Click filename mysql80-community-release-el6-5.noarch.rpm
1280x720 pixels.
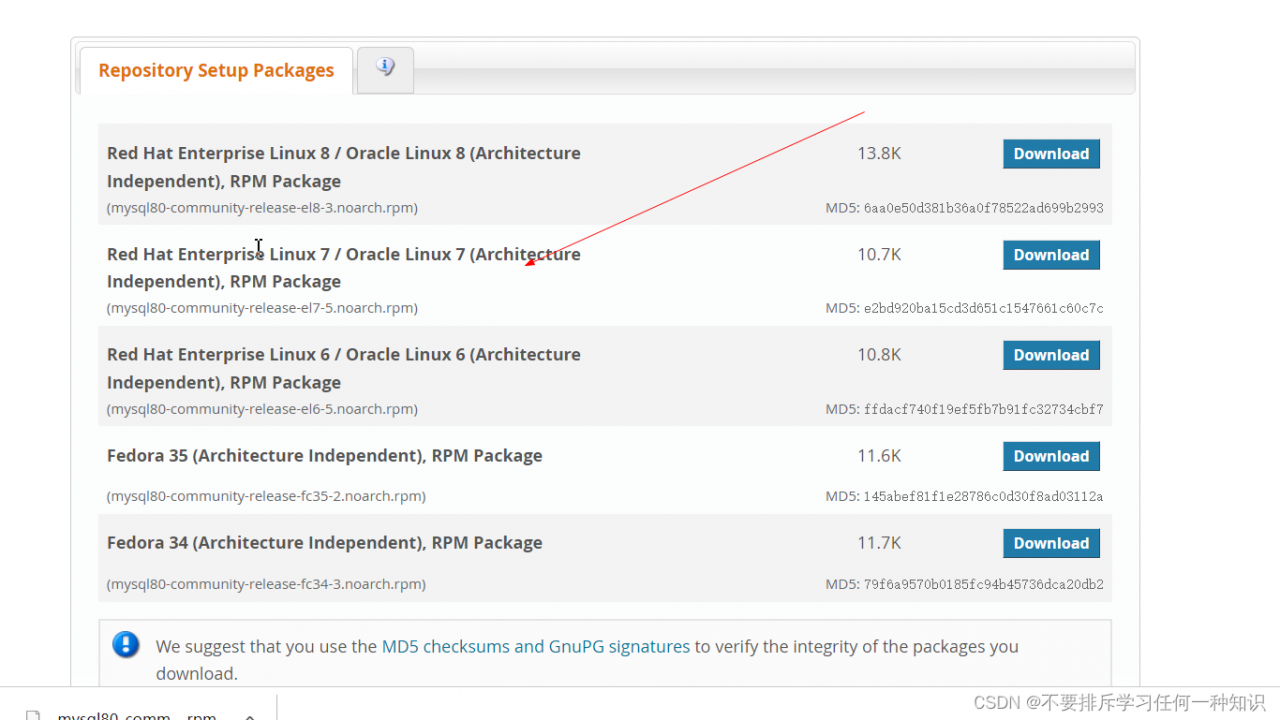(x=262, y=409)
